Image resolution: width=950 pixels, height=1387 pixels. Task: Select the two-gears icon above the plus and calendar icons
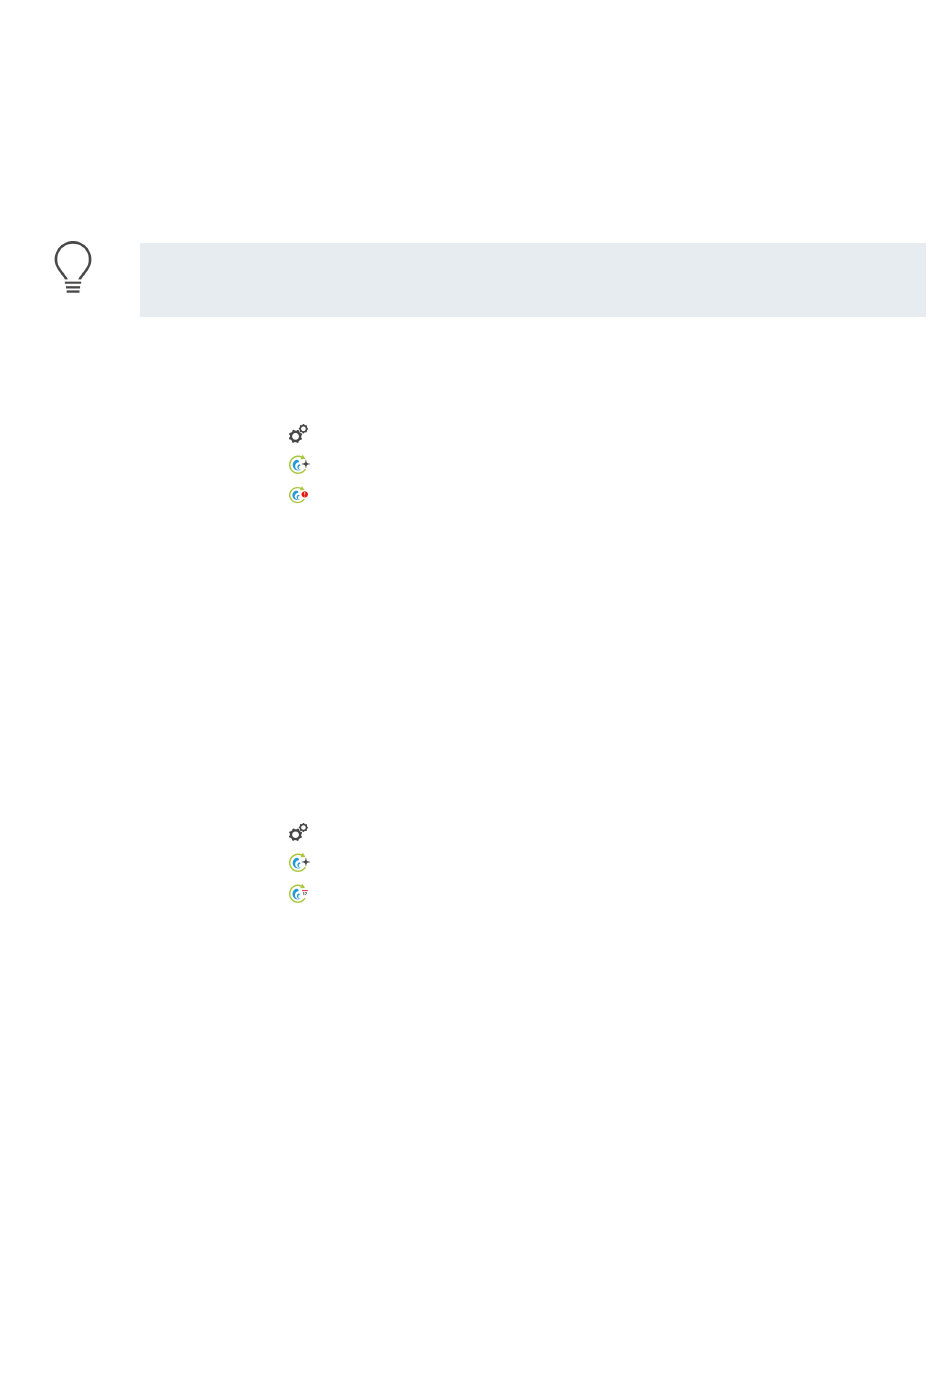[298, 832]
